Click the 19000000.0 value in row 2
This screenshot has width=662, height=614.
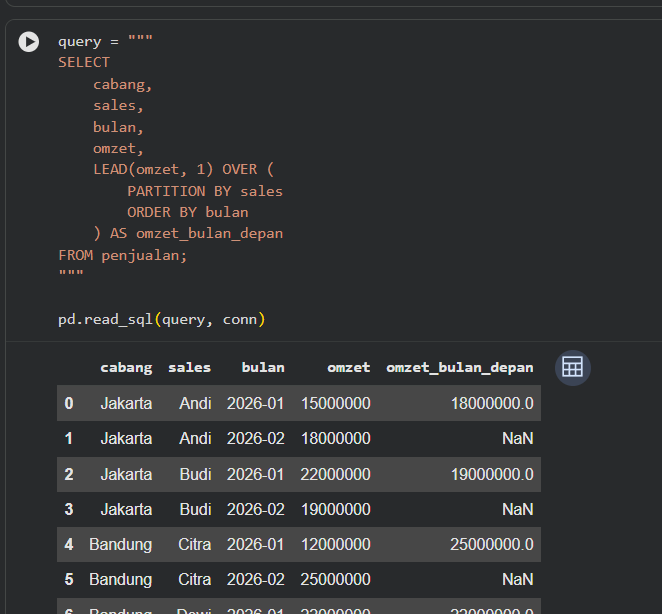tap(492, 474)
